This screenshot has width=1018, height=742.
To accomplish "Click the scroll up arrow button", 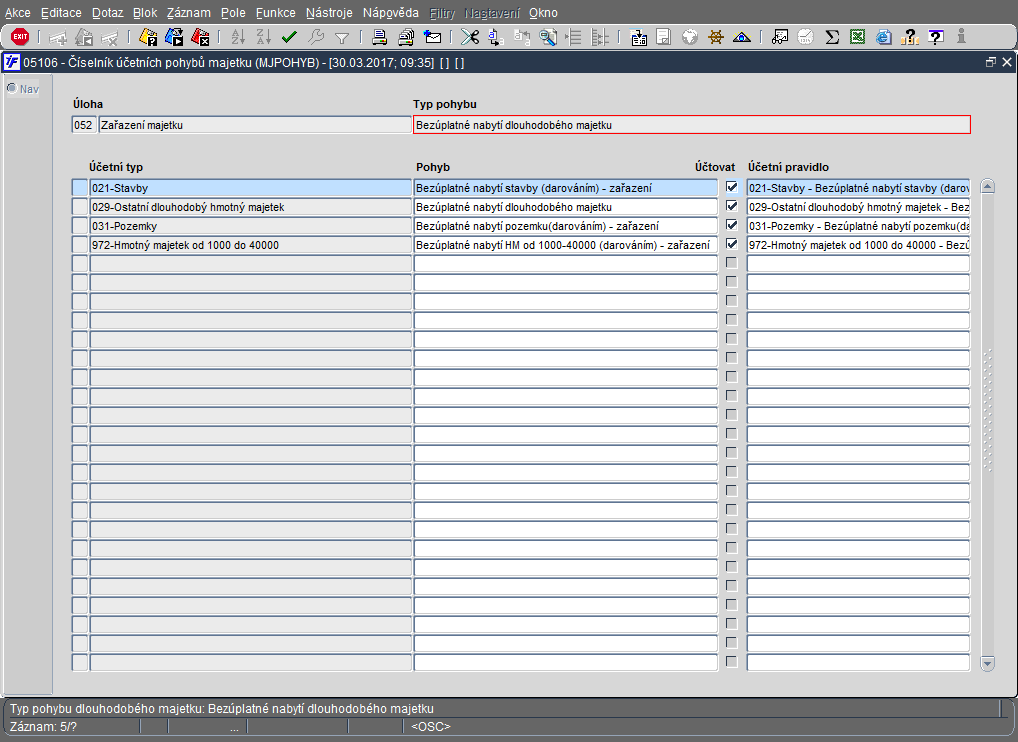I will tap(987, 186).
